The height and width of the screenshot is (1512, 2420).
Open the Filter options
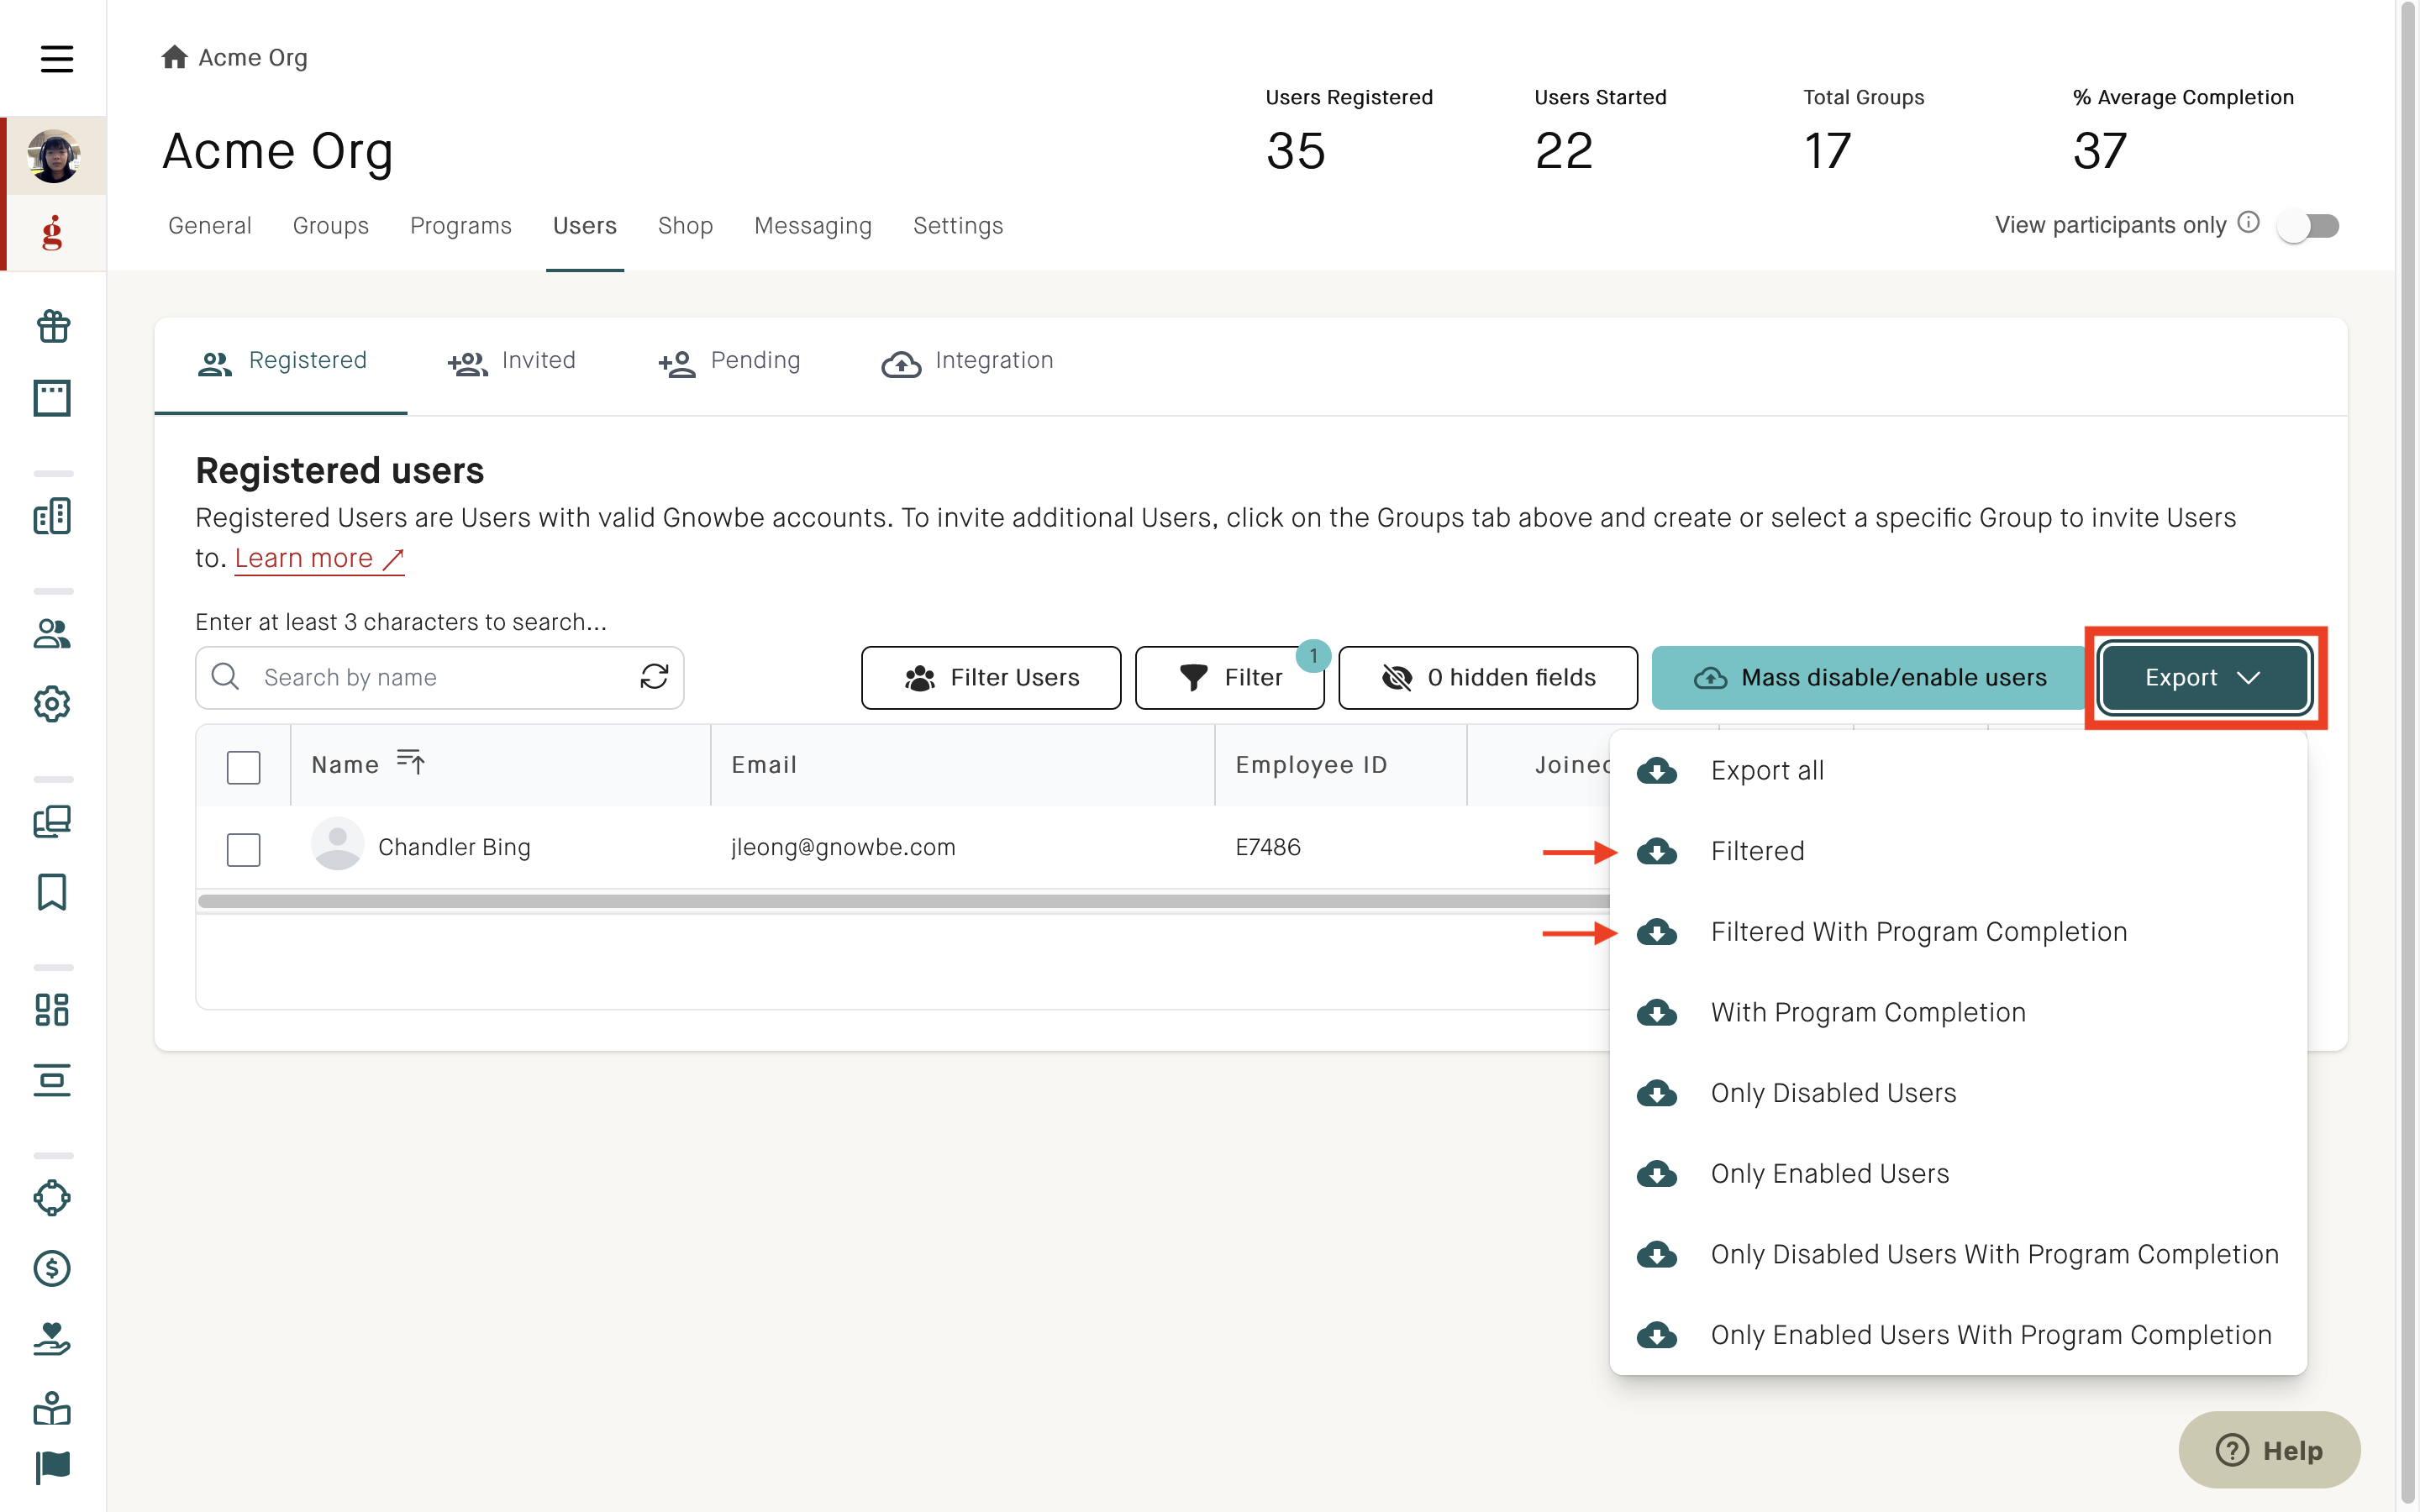[x=1230, y=677]
